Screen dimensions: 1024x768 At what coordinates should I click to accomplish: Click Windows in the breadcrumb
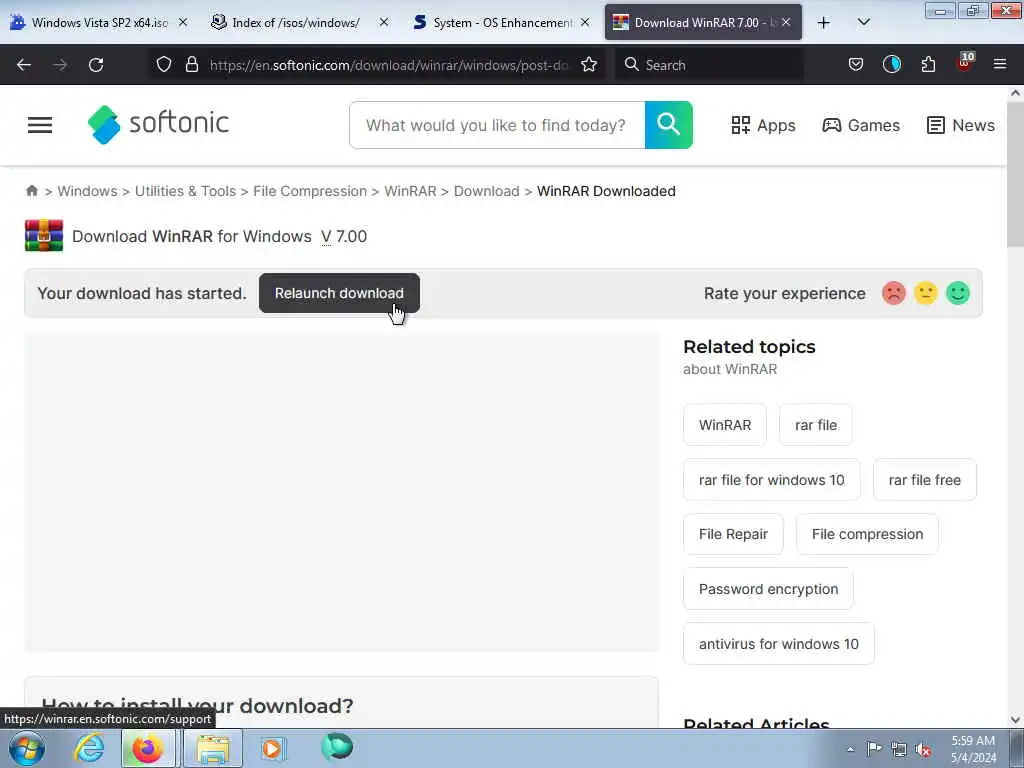(87, 191)
